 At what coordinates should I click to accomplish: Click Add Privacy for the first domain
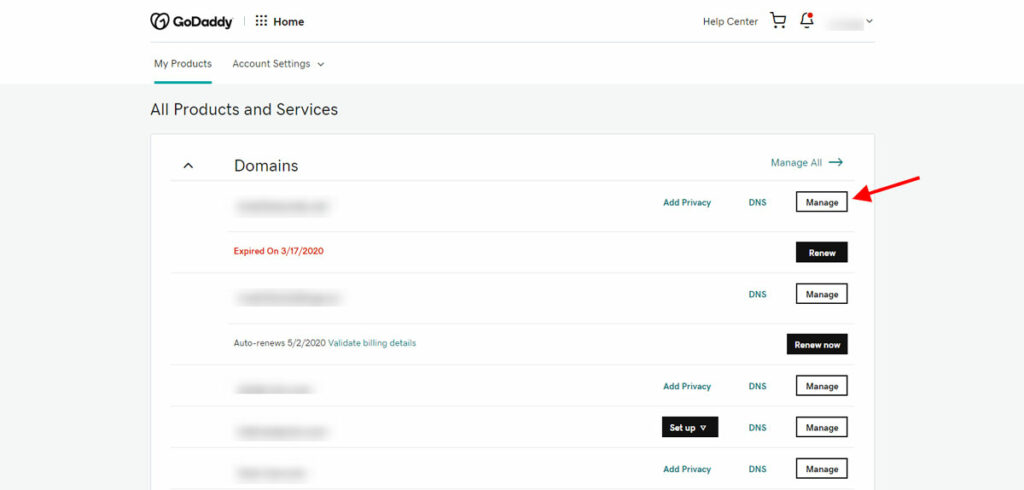tap(687, 203)
